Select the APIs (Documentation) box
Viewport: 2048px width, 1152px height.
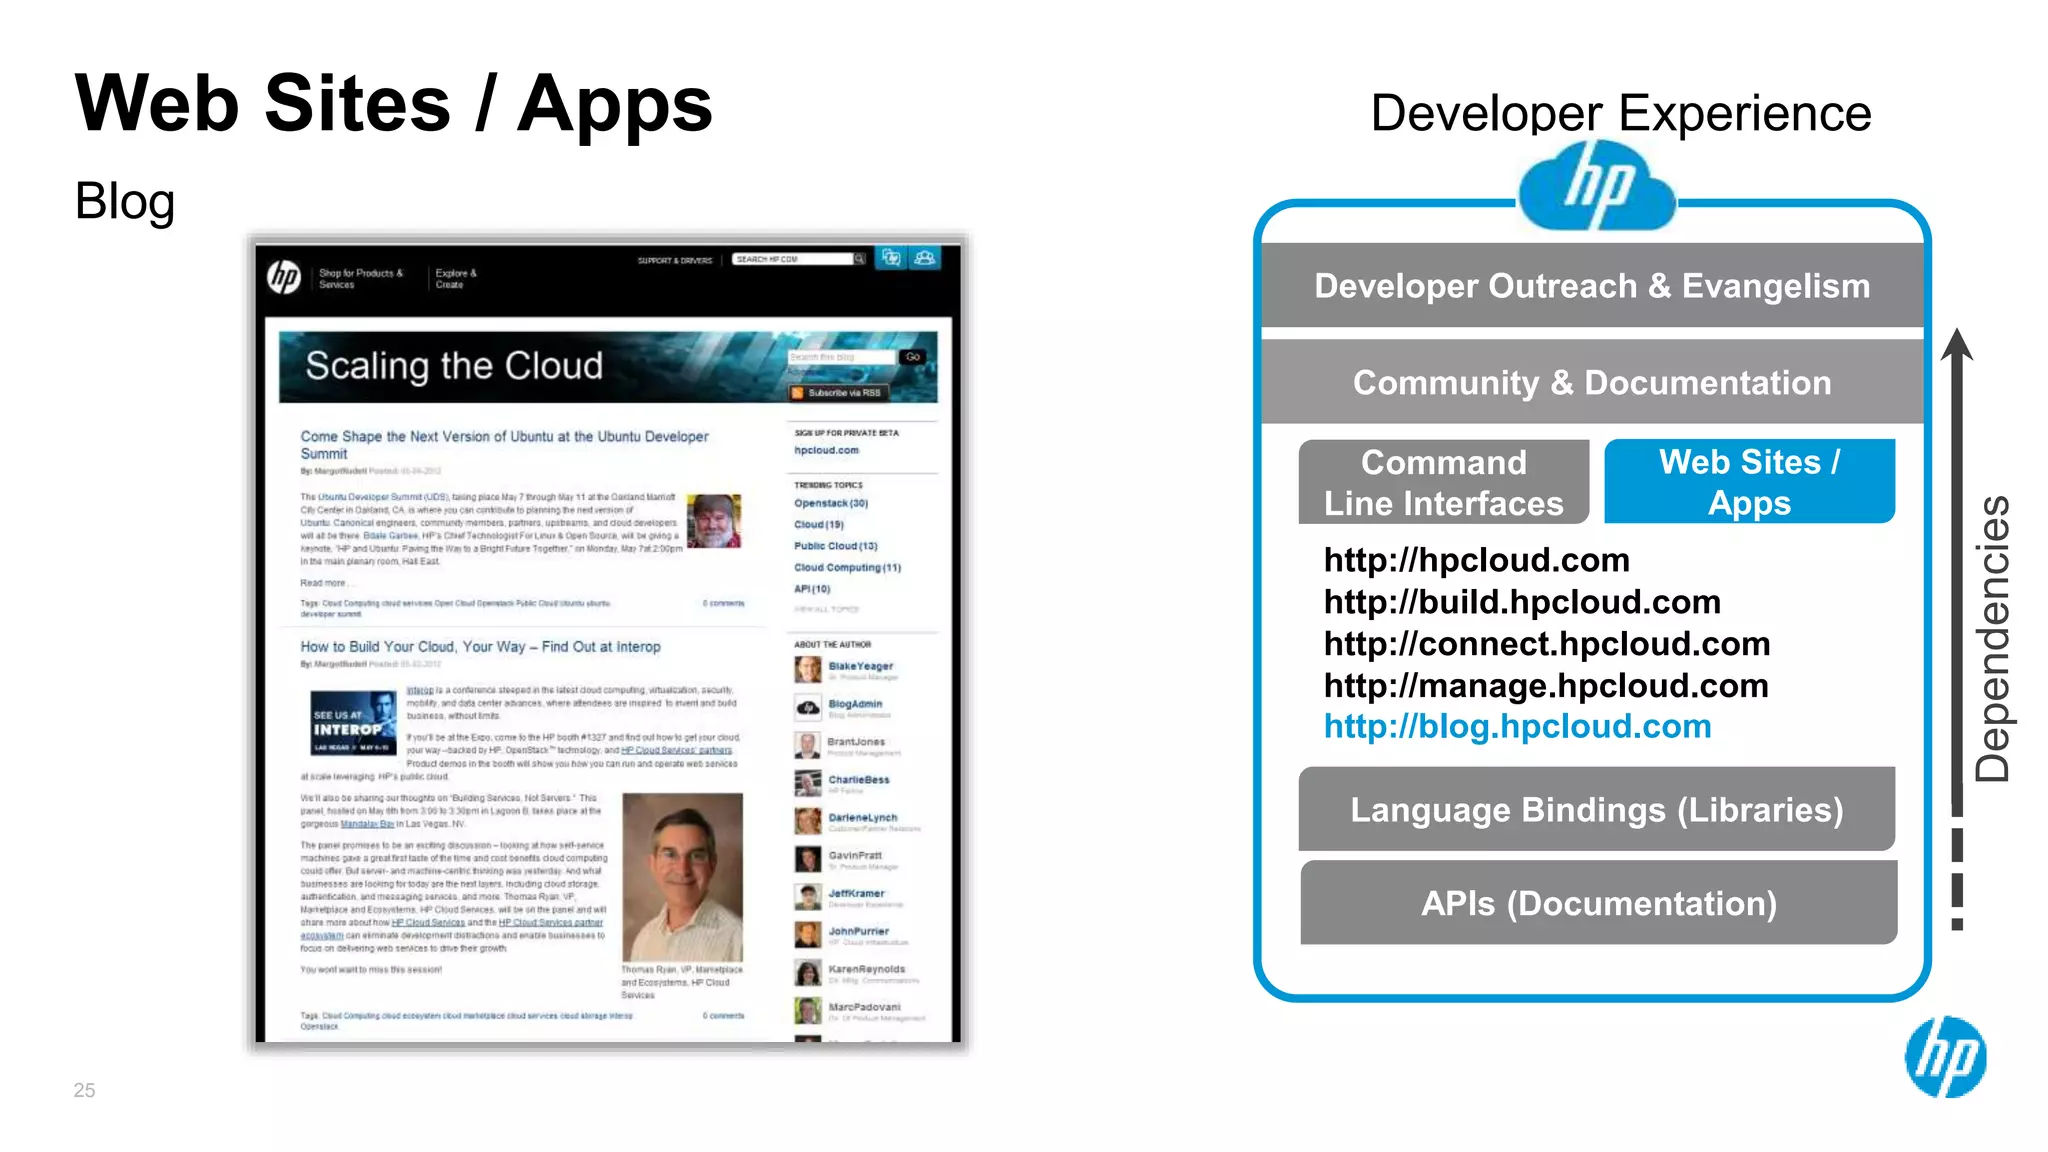click(1598, 903)
